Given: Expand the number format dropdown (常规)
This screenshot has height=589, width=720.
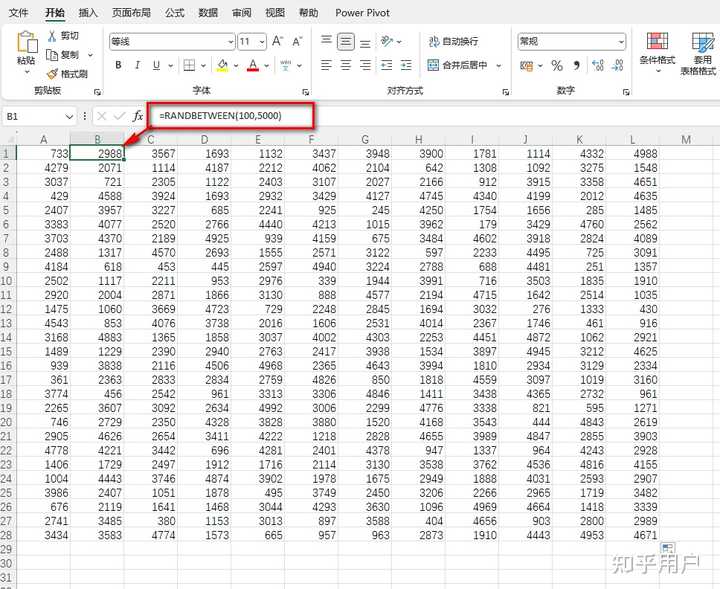Looking at the screenshot, I should click(621, 42).
